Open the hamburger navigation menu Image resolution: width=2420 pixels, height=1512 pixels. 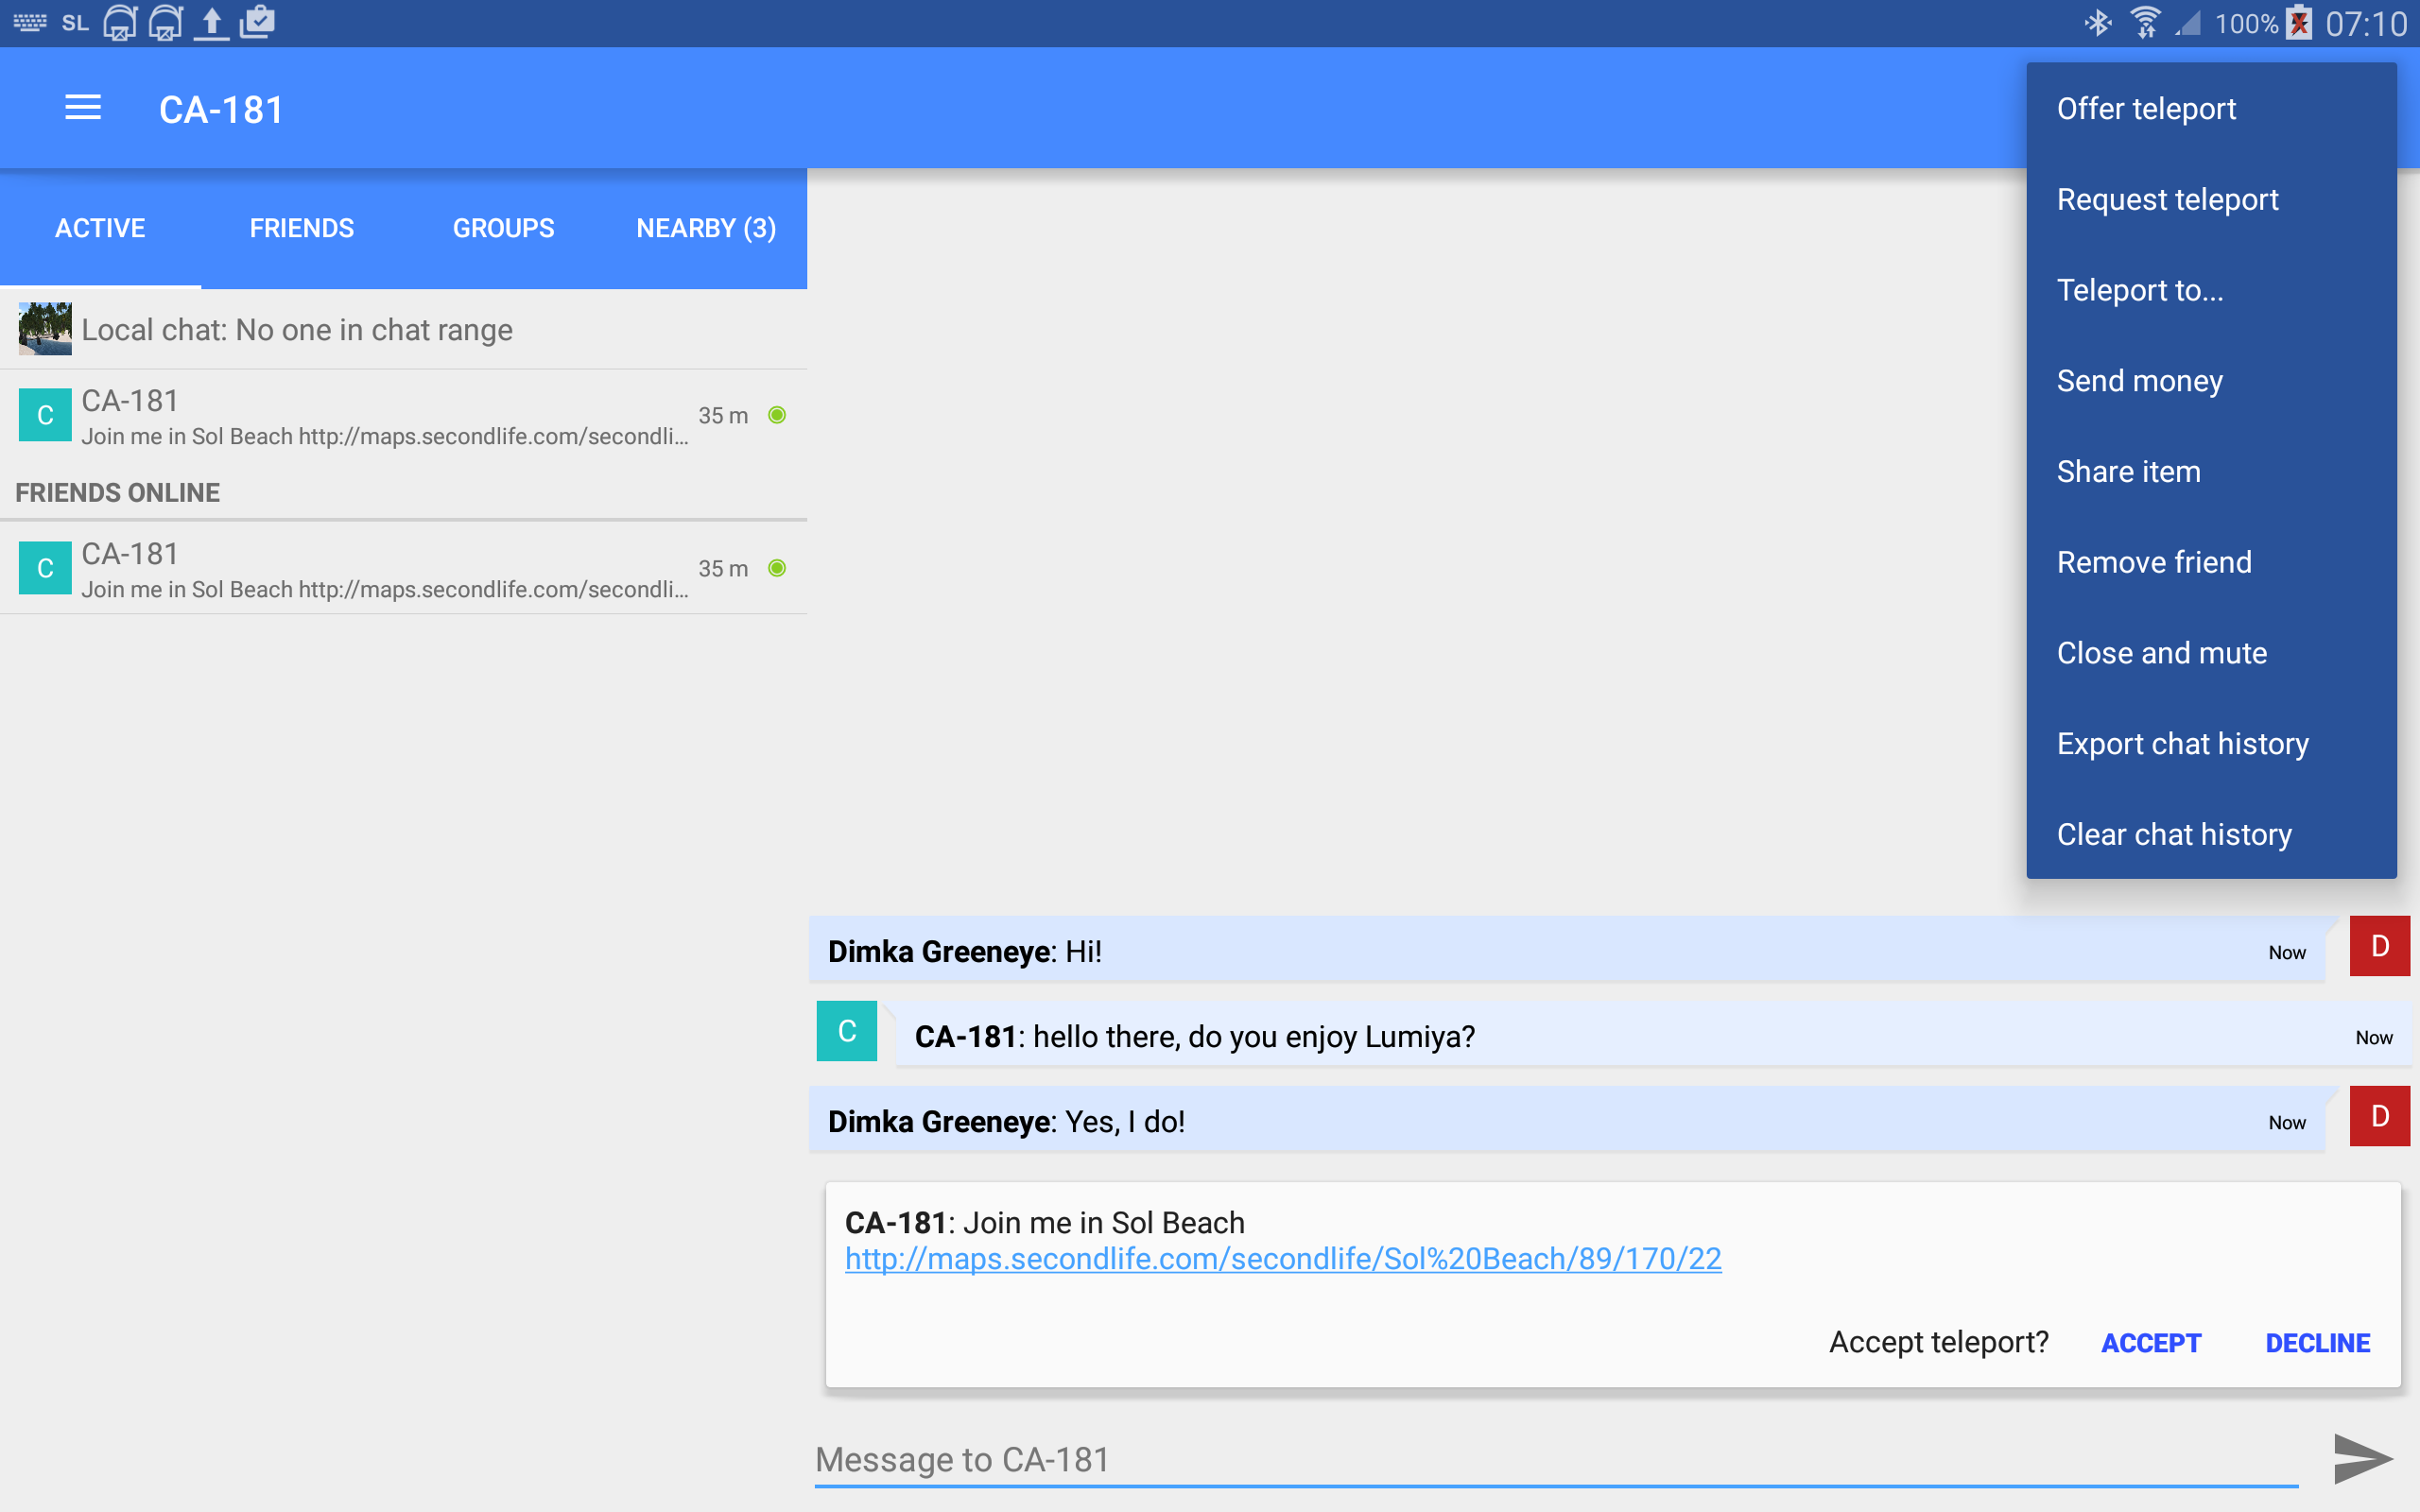coord(83,108)
